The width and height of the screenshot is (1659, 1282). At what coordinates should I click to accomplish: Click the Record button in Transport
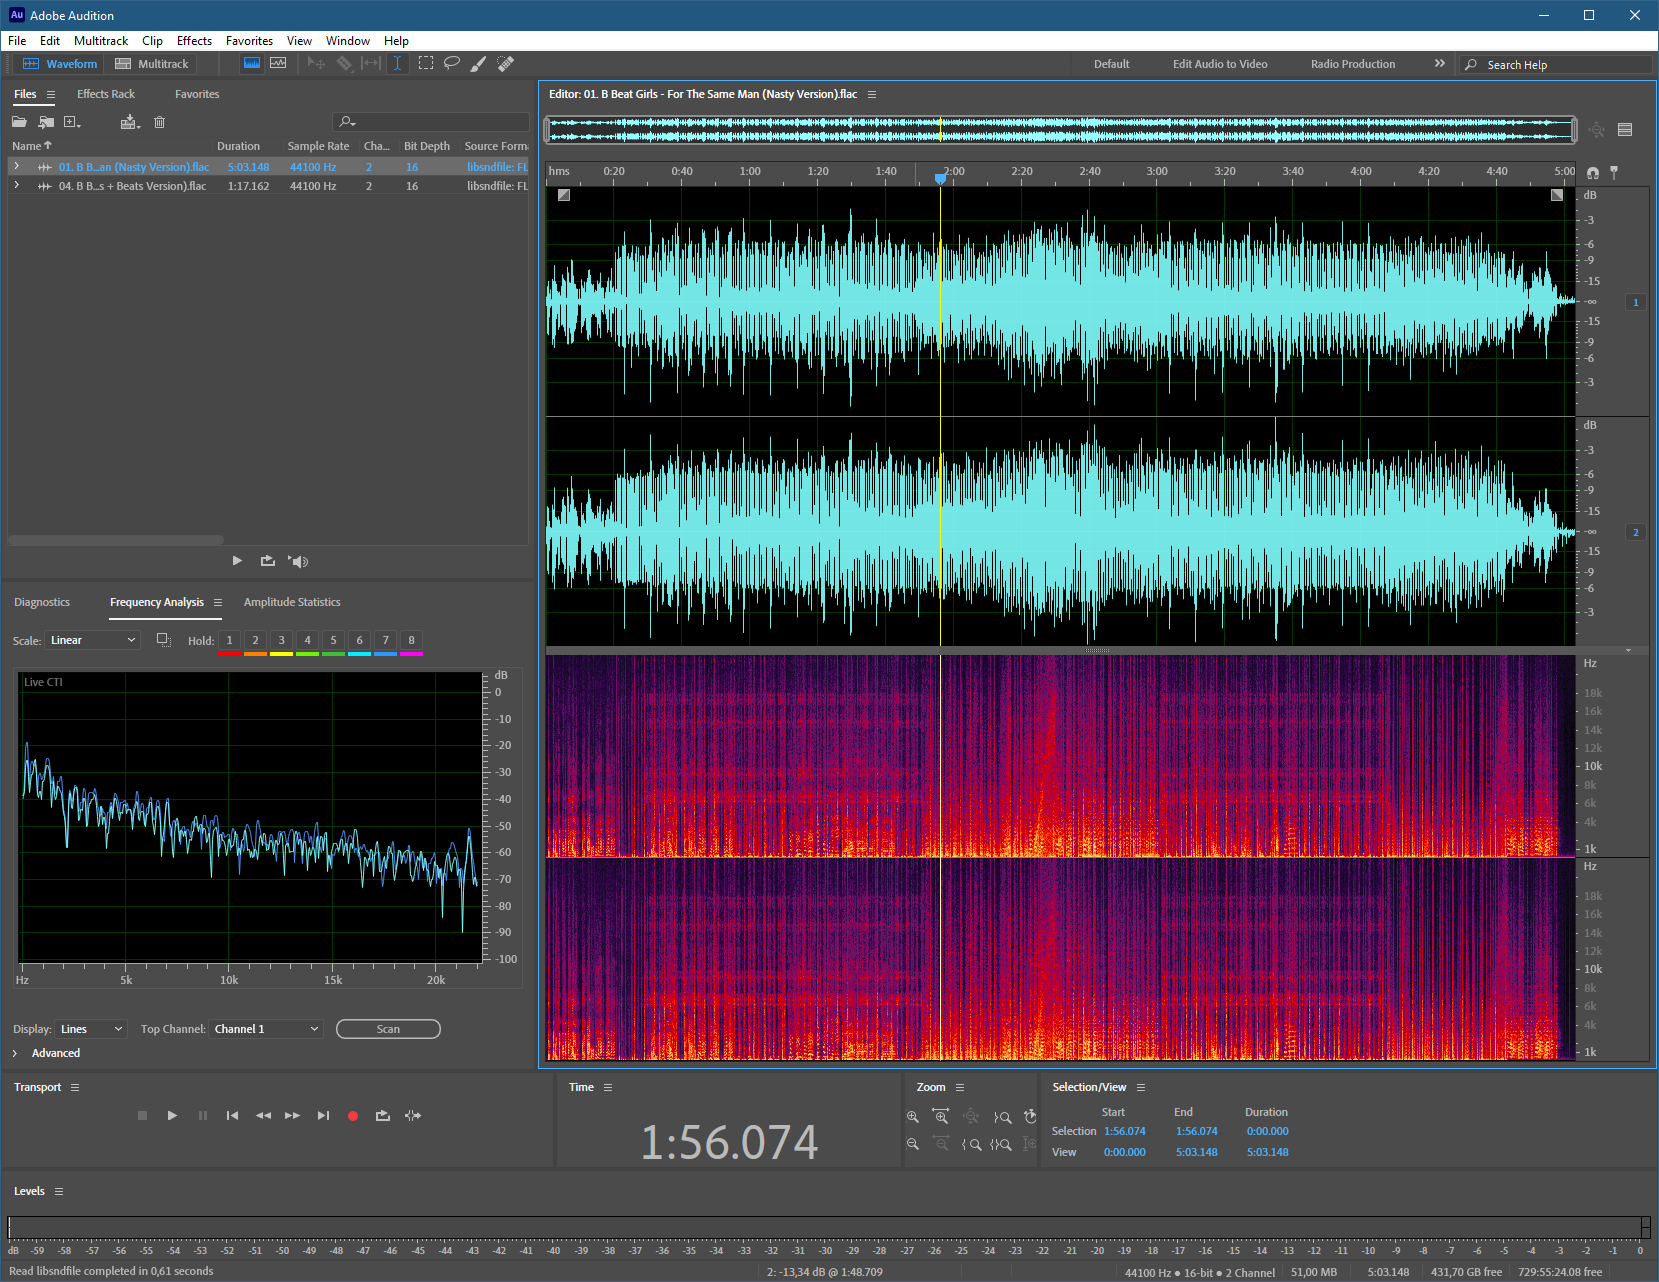[353, 1116]
